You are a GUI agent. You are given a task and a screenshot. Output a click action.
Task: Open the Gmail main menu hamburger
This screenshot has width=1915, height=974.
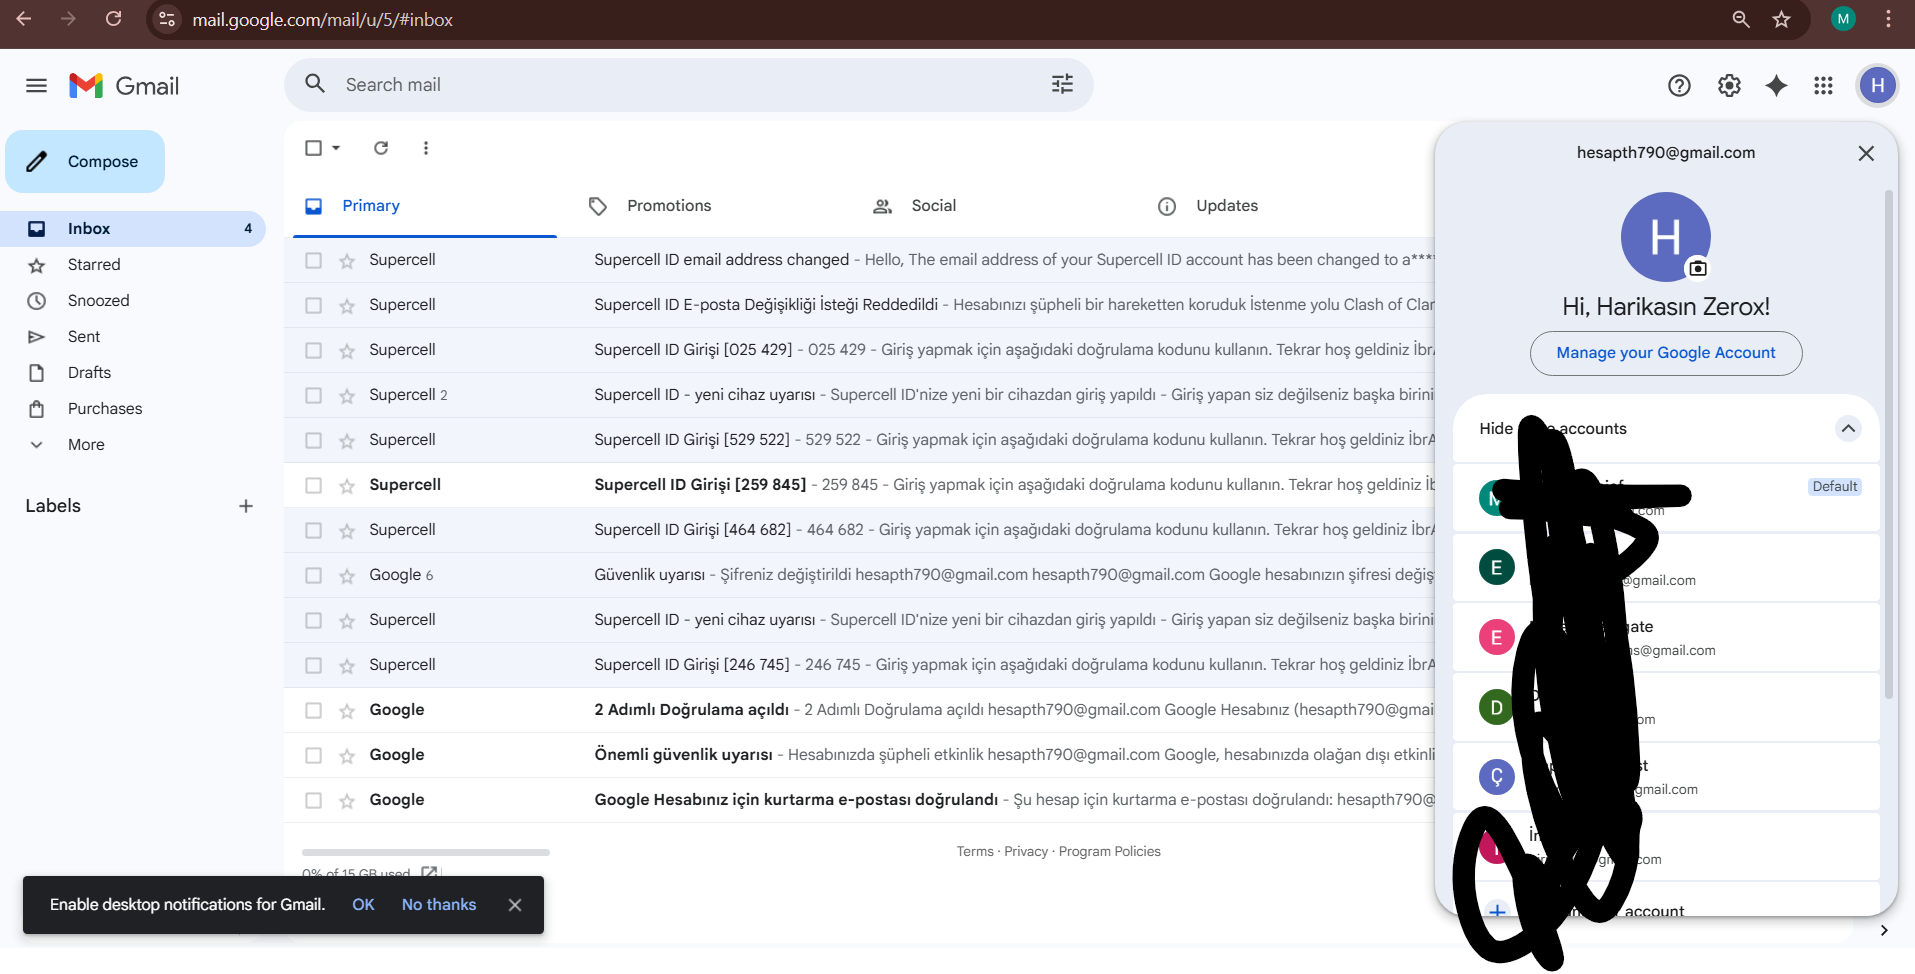tap(36, 86)
